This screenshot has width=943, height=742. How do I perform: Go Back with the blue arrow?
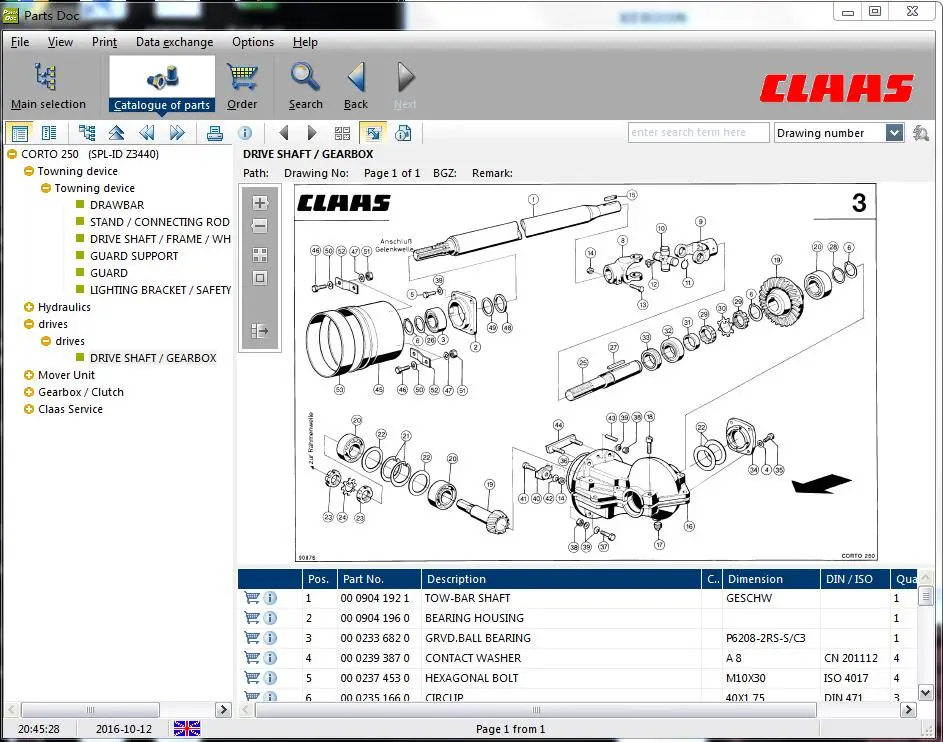coord(356,86)
